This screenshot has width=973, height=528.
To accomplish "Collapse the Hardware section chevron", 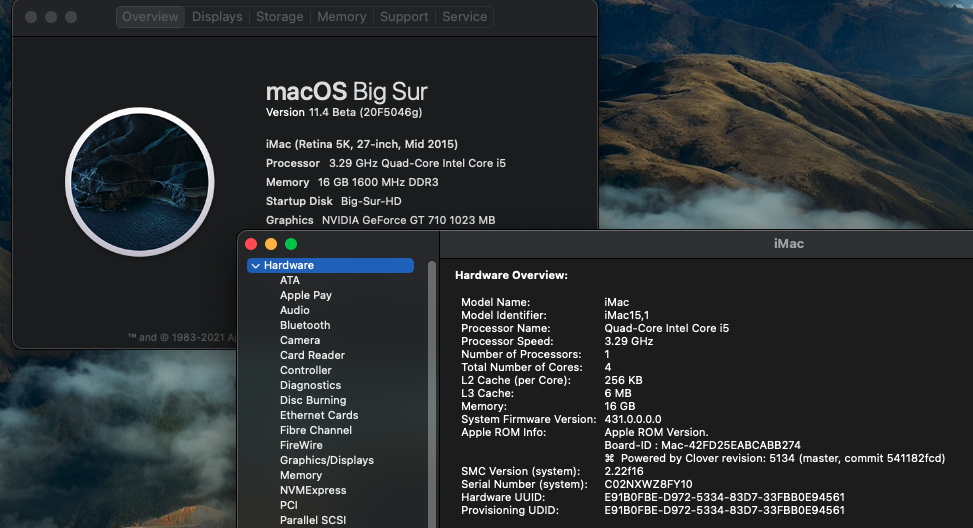I will 256,266.
